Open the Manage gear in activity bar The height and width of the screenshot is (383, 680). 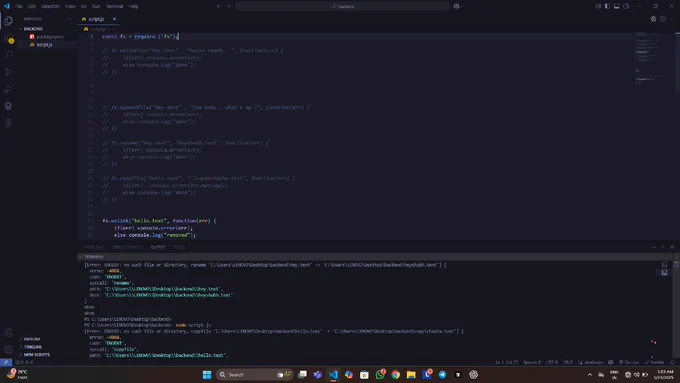(8, 350)
